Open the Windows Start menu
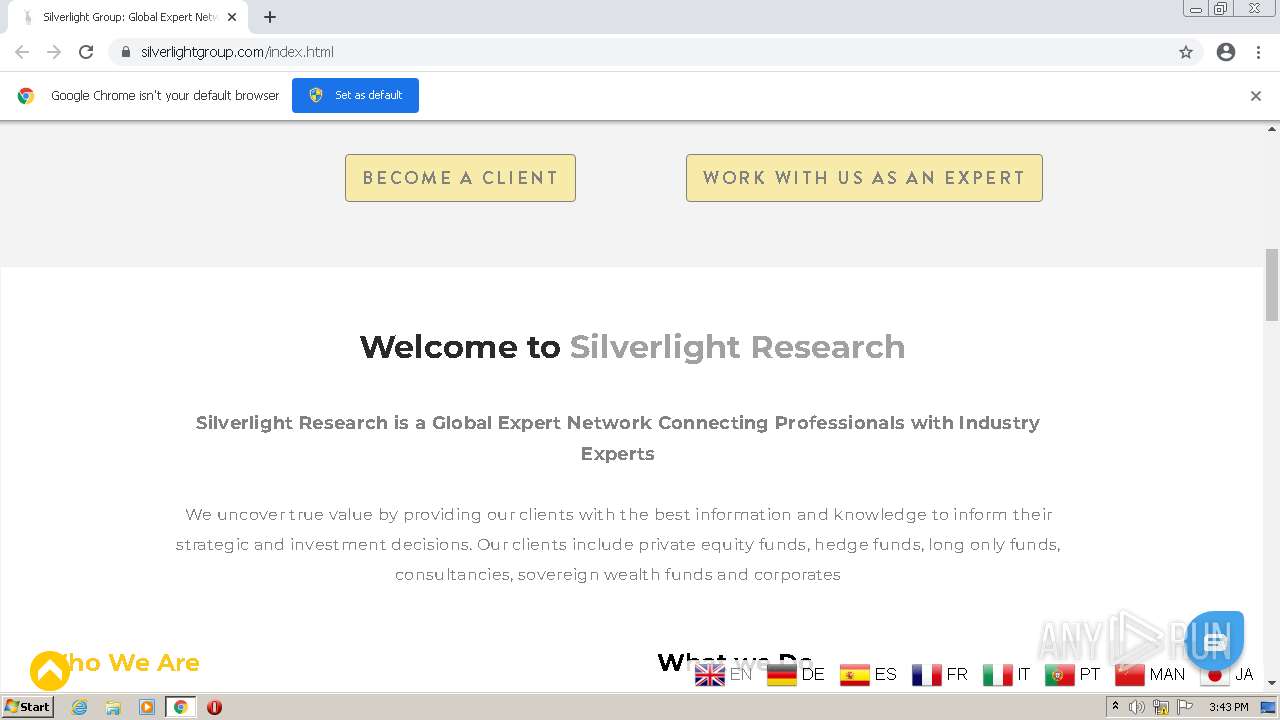1280x720 pixels. tap(28, 706)
